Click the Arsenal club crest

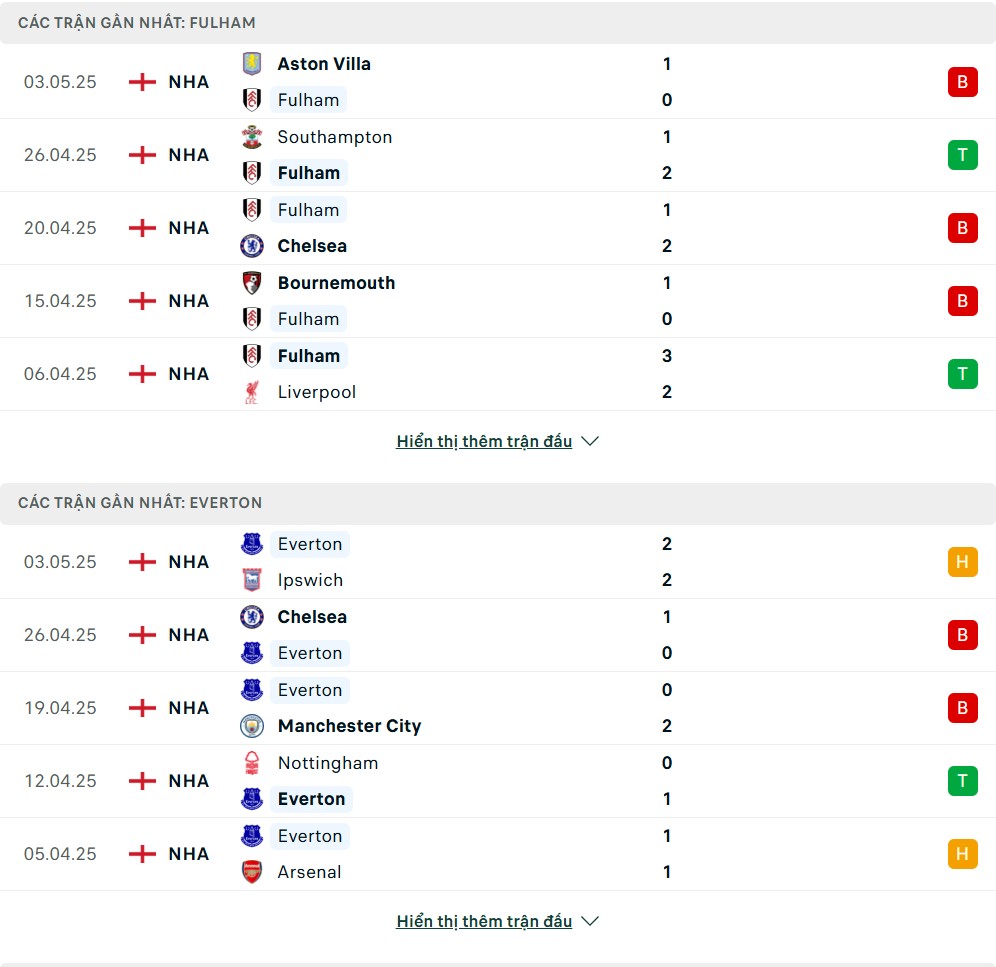pyautogui.click(x=252, y=872)
